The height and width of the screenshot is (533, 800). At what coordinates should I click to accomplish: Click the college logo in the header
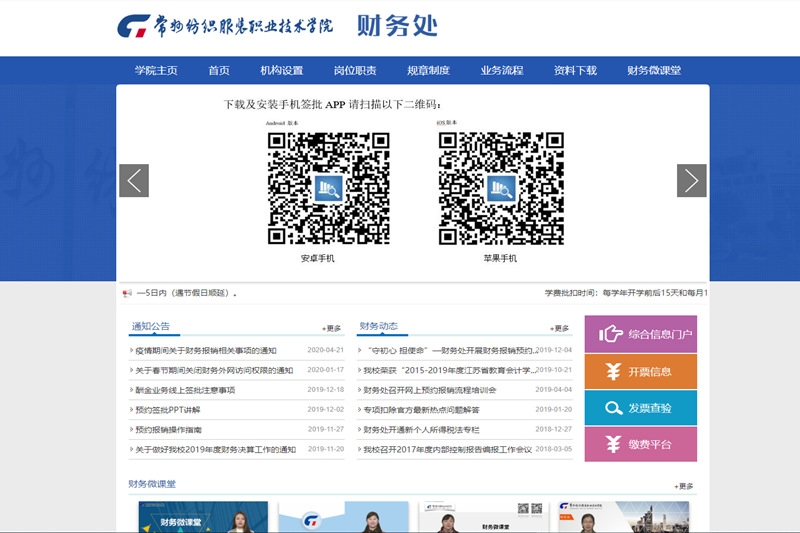click(x=225, y=26)
